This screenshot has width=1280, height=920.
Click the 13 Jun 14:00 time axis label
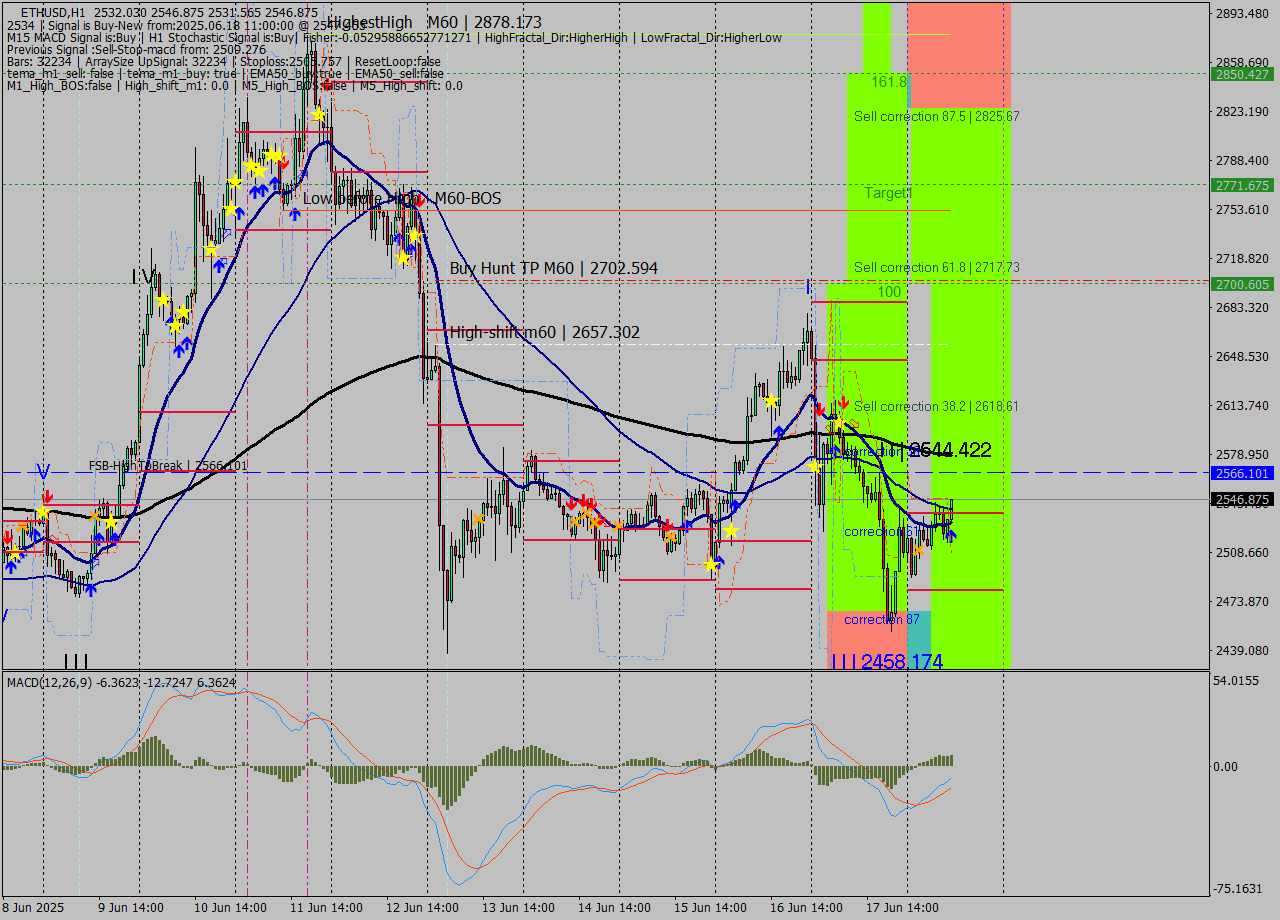(x=518, y=908)
